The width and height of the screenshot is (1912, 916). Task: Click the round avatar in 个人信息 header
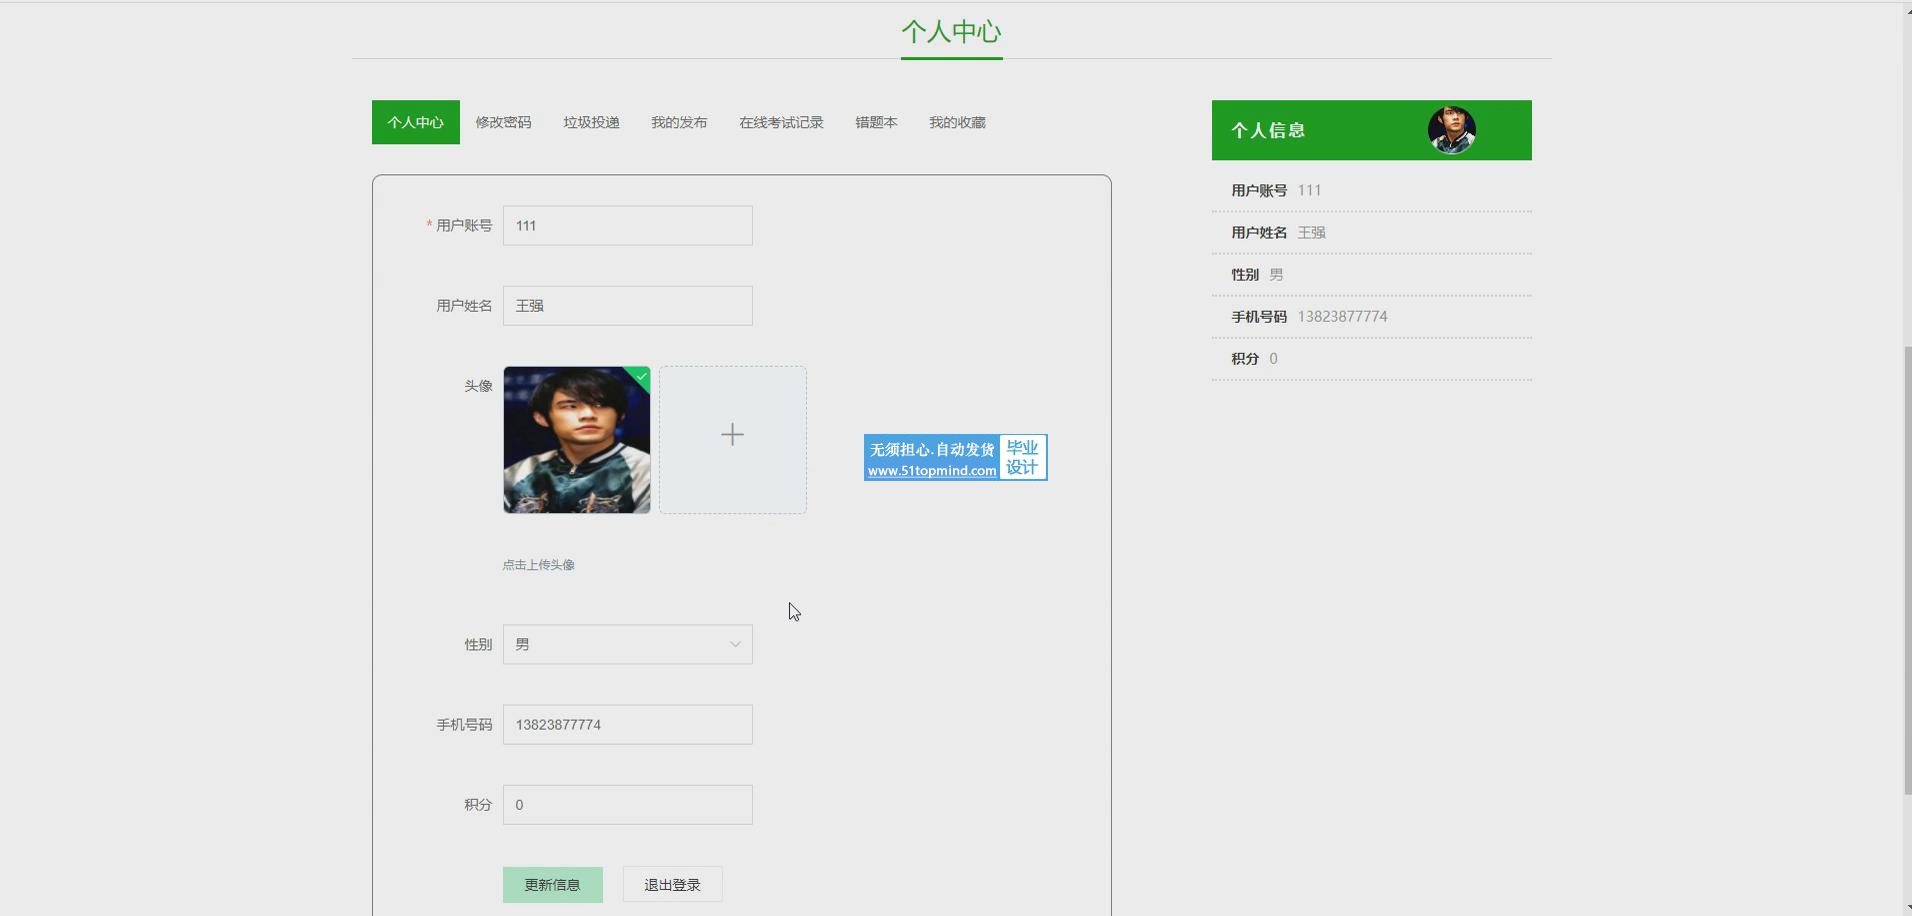point(1452,130)
